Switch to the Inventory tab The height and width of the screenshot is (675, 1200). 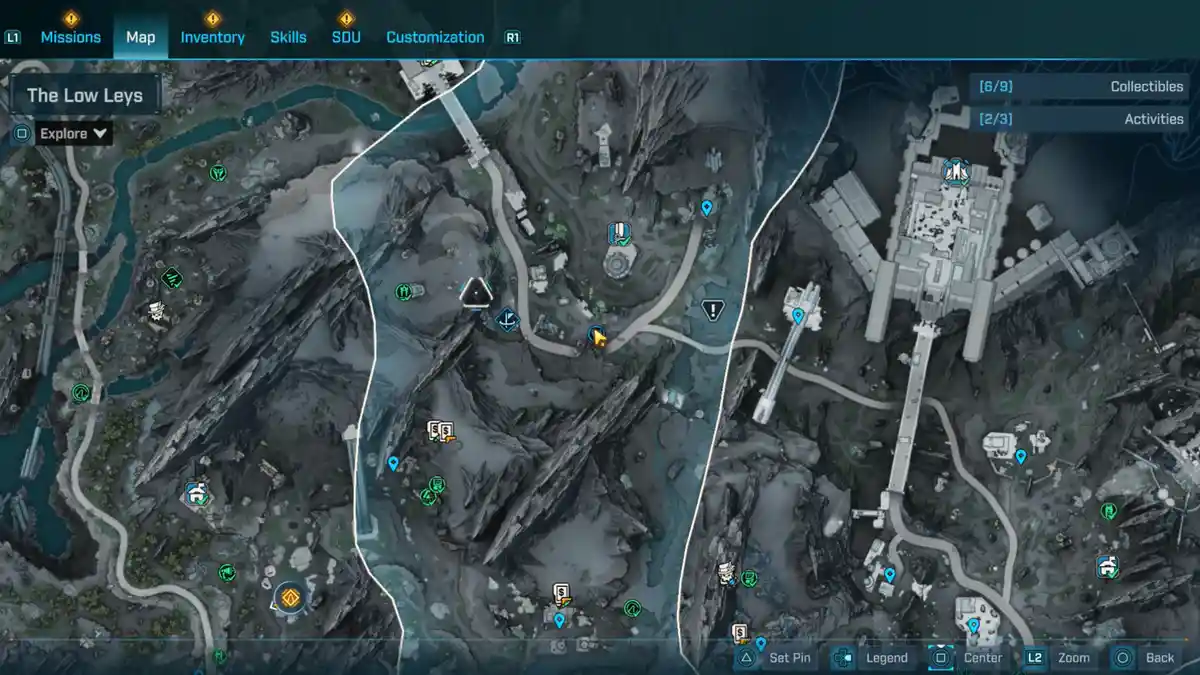[212, 37]
